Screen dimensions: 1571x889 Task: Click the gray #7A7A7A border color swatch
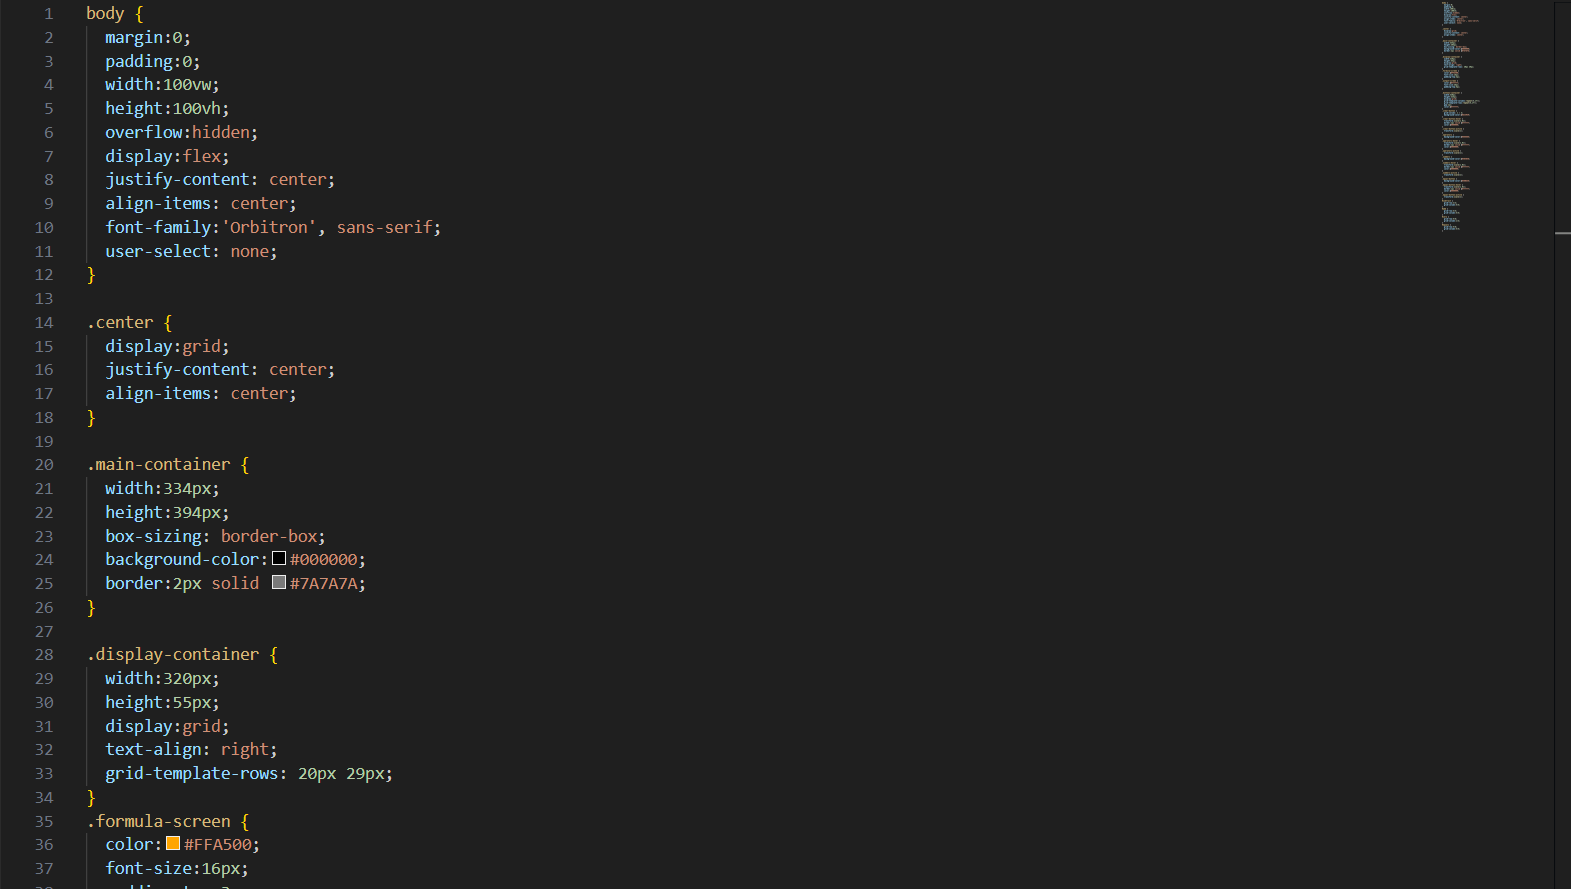[x=279, y=583]
